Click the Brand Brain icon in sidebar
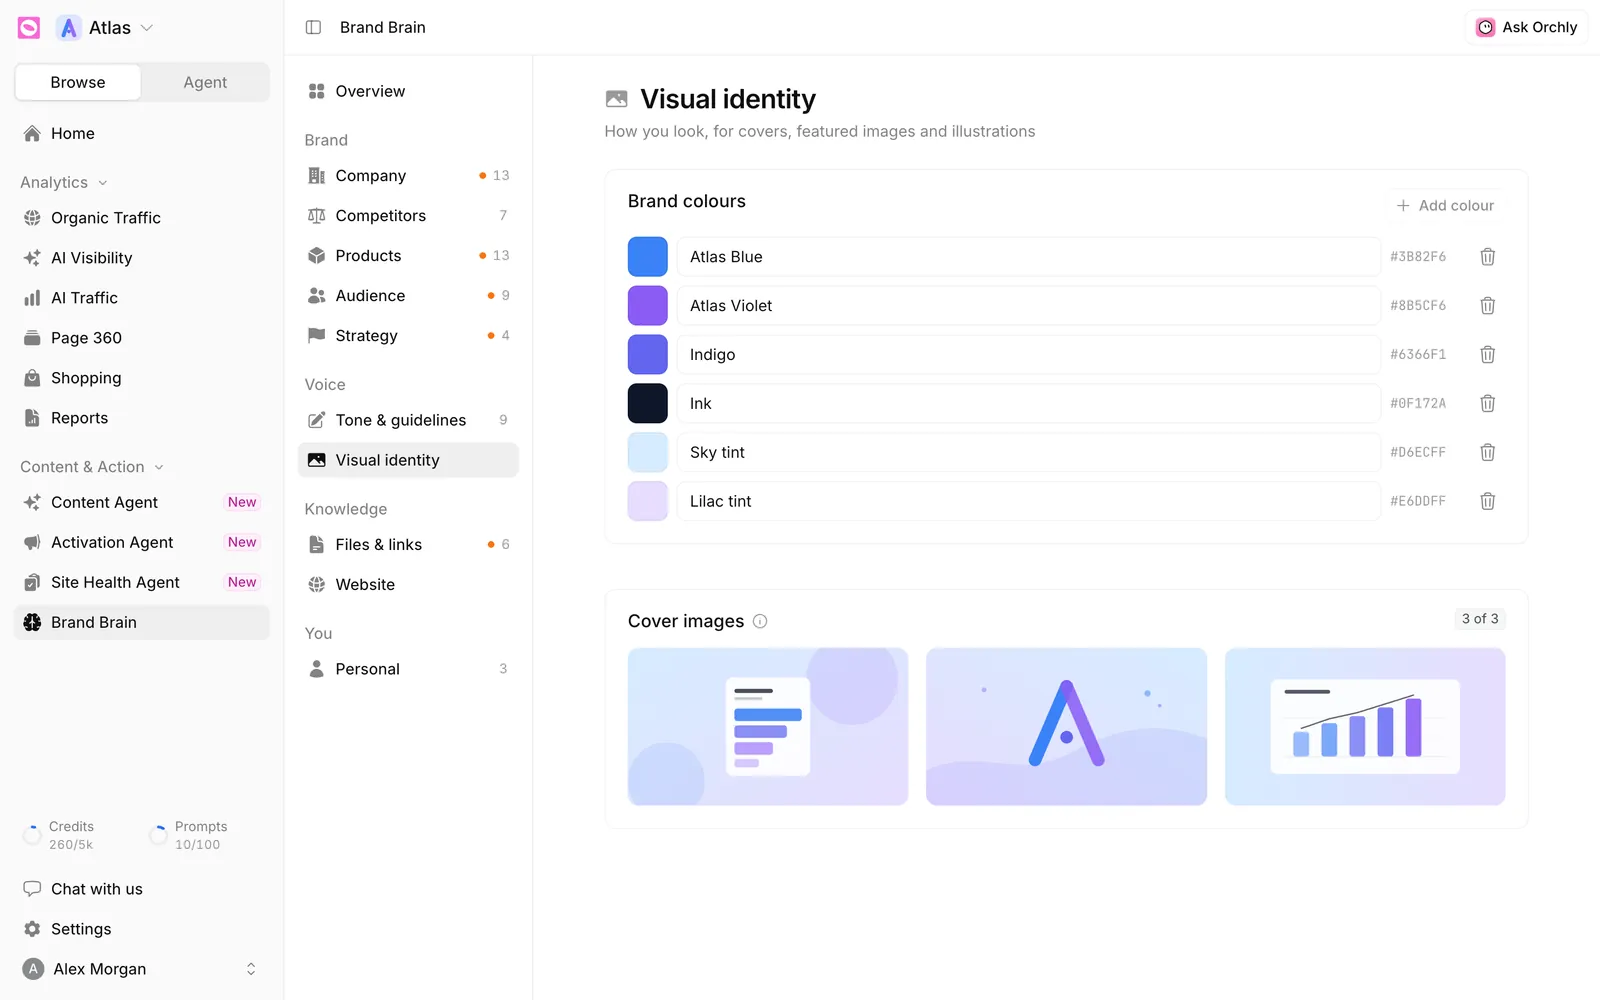 click(x=32, y=622)
